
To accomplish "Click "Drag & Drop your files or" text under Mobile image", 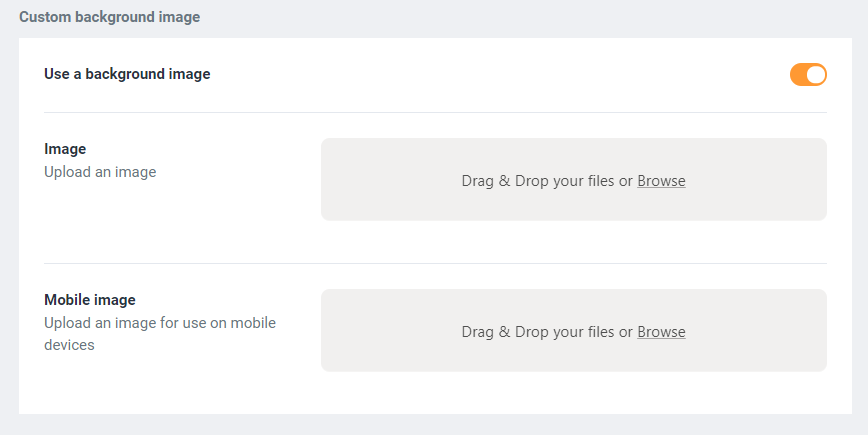I will (x=547, y=332).
